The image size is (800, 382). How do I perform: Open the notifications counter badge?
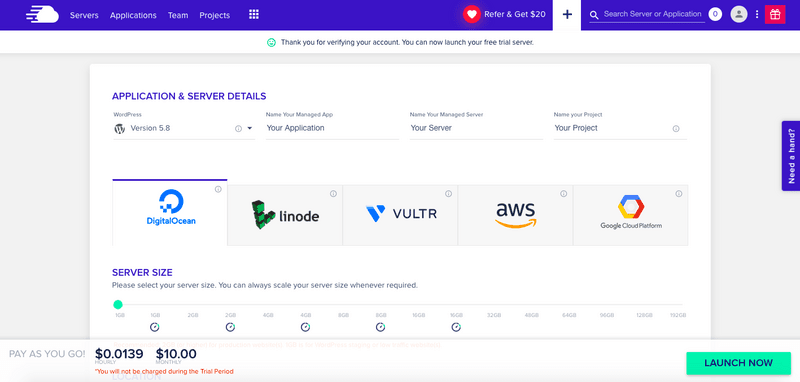click(715, 14)
